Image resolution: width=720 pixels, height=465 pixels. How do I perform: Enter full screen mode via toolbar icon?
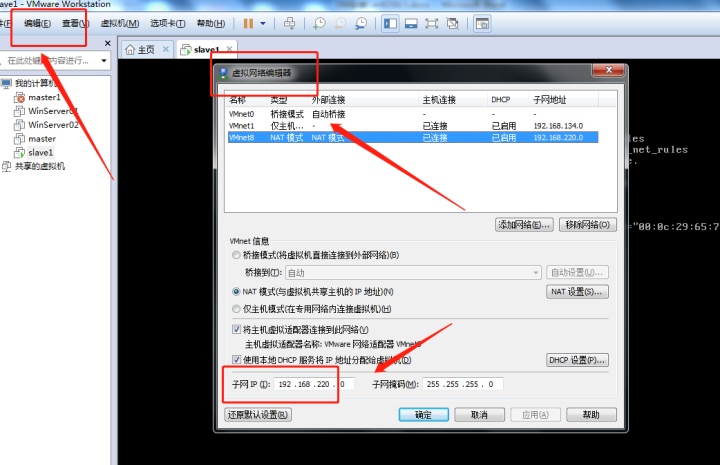point(432,23)
